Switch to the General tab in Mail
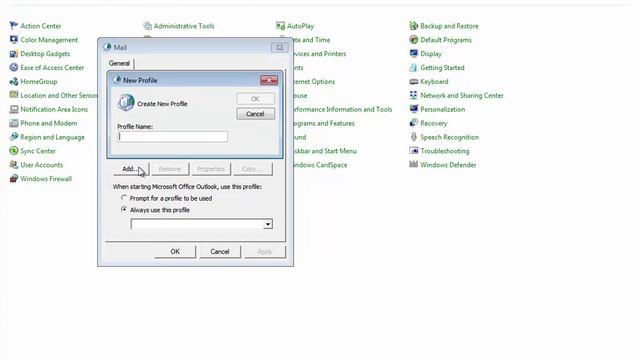The width and height of the screenshot is (640, 360). 119,63
